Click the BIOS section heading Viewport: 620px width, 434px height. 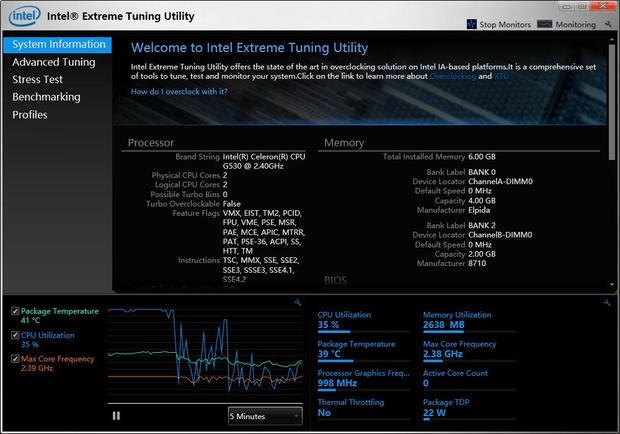tap(335, 280)
